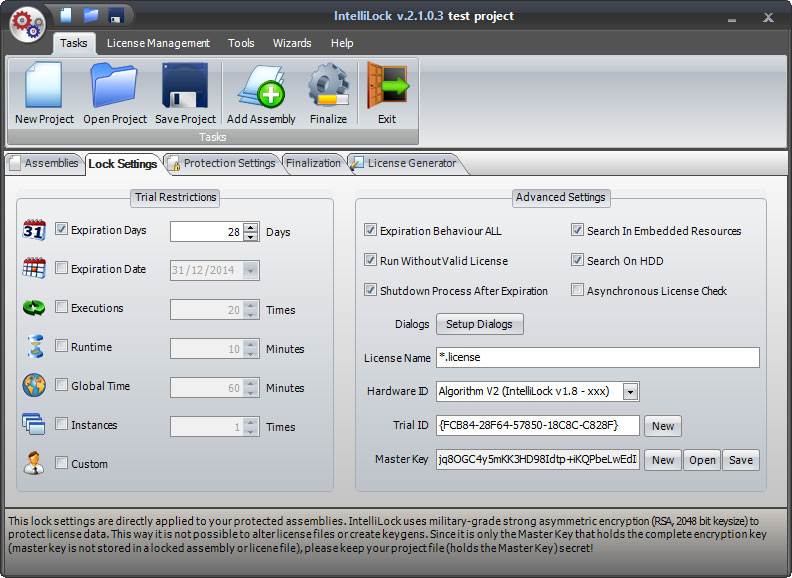
Task: Click the Runtime minutes spinner arrows
Action: pos(251,349)
